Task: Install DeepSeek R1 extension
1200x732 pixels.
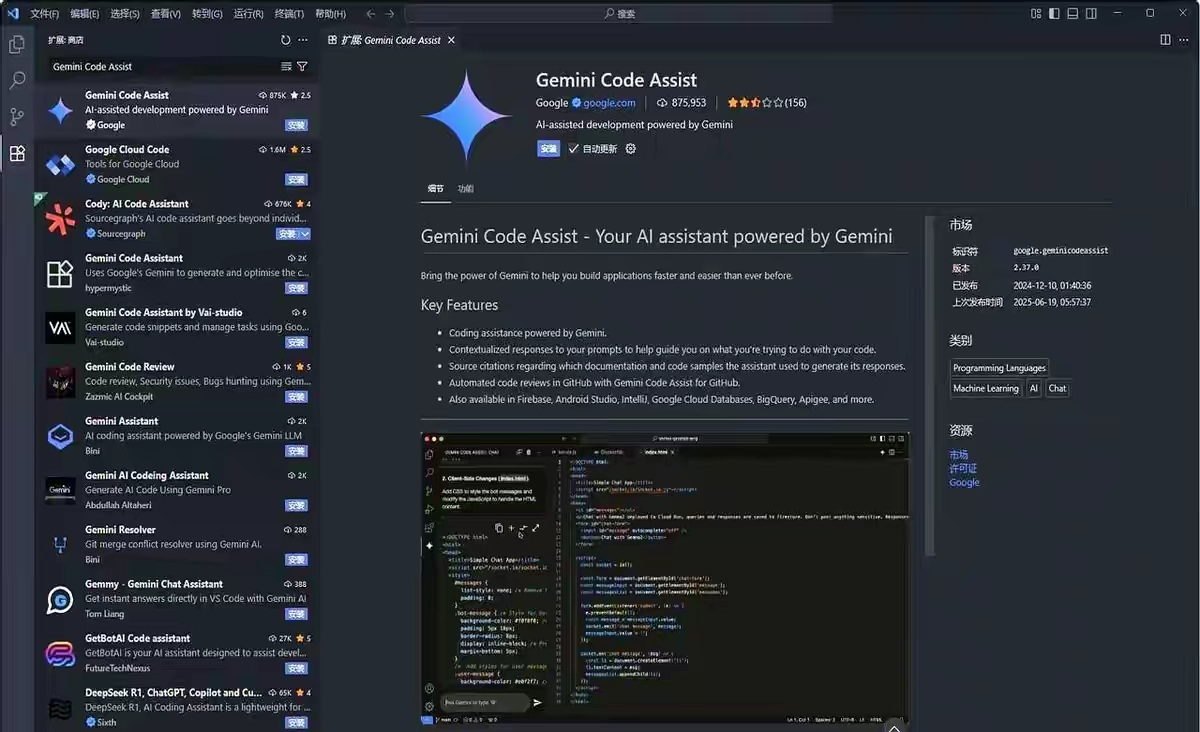Action: [296, 723]
